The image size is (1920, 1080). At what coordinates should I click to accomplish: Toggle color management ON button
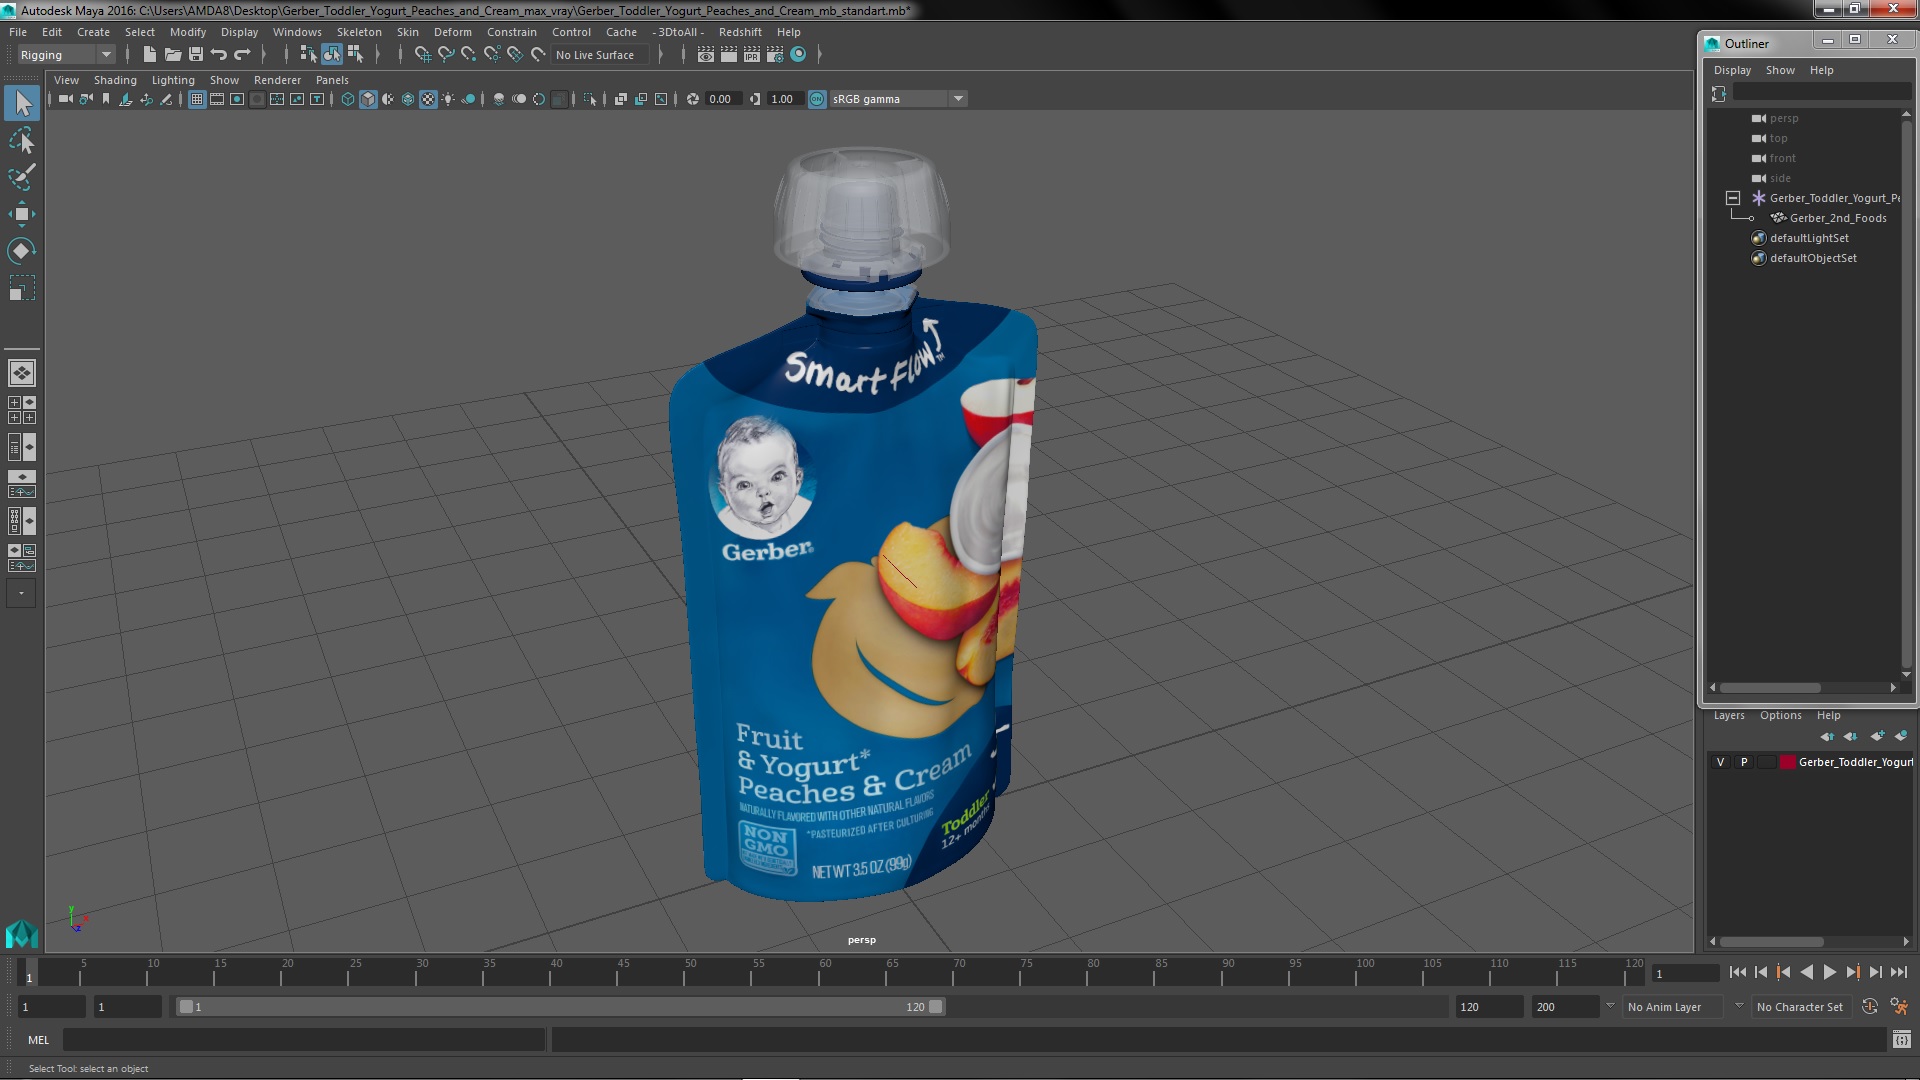pyautogui.click(x=817, y=99)
